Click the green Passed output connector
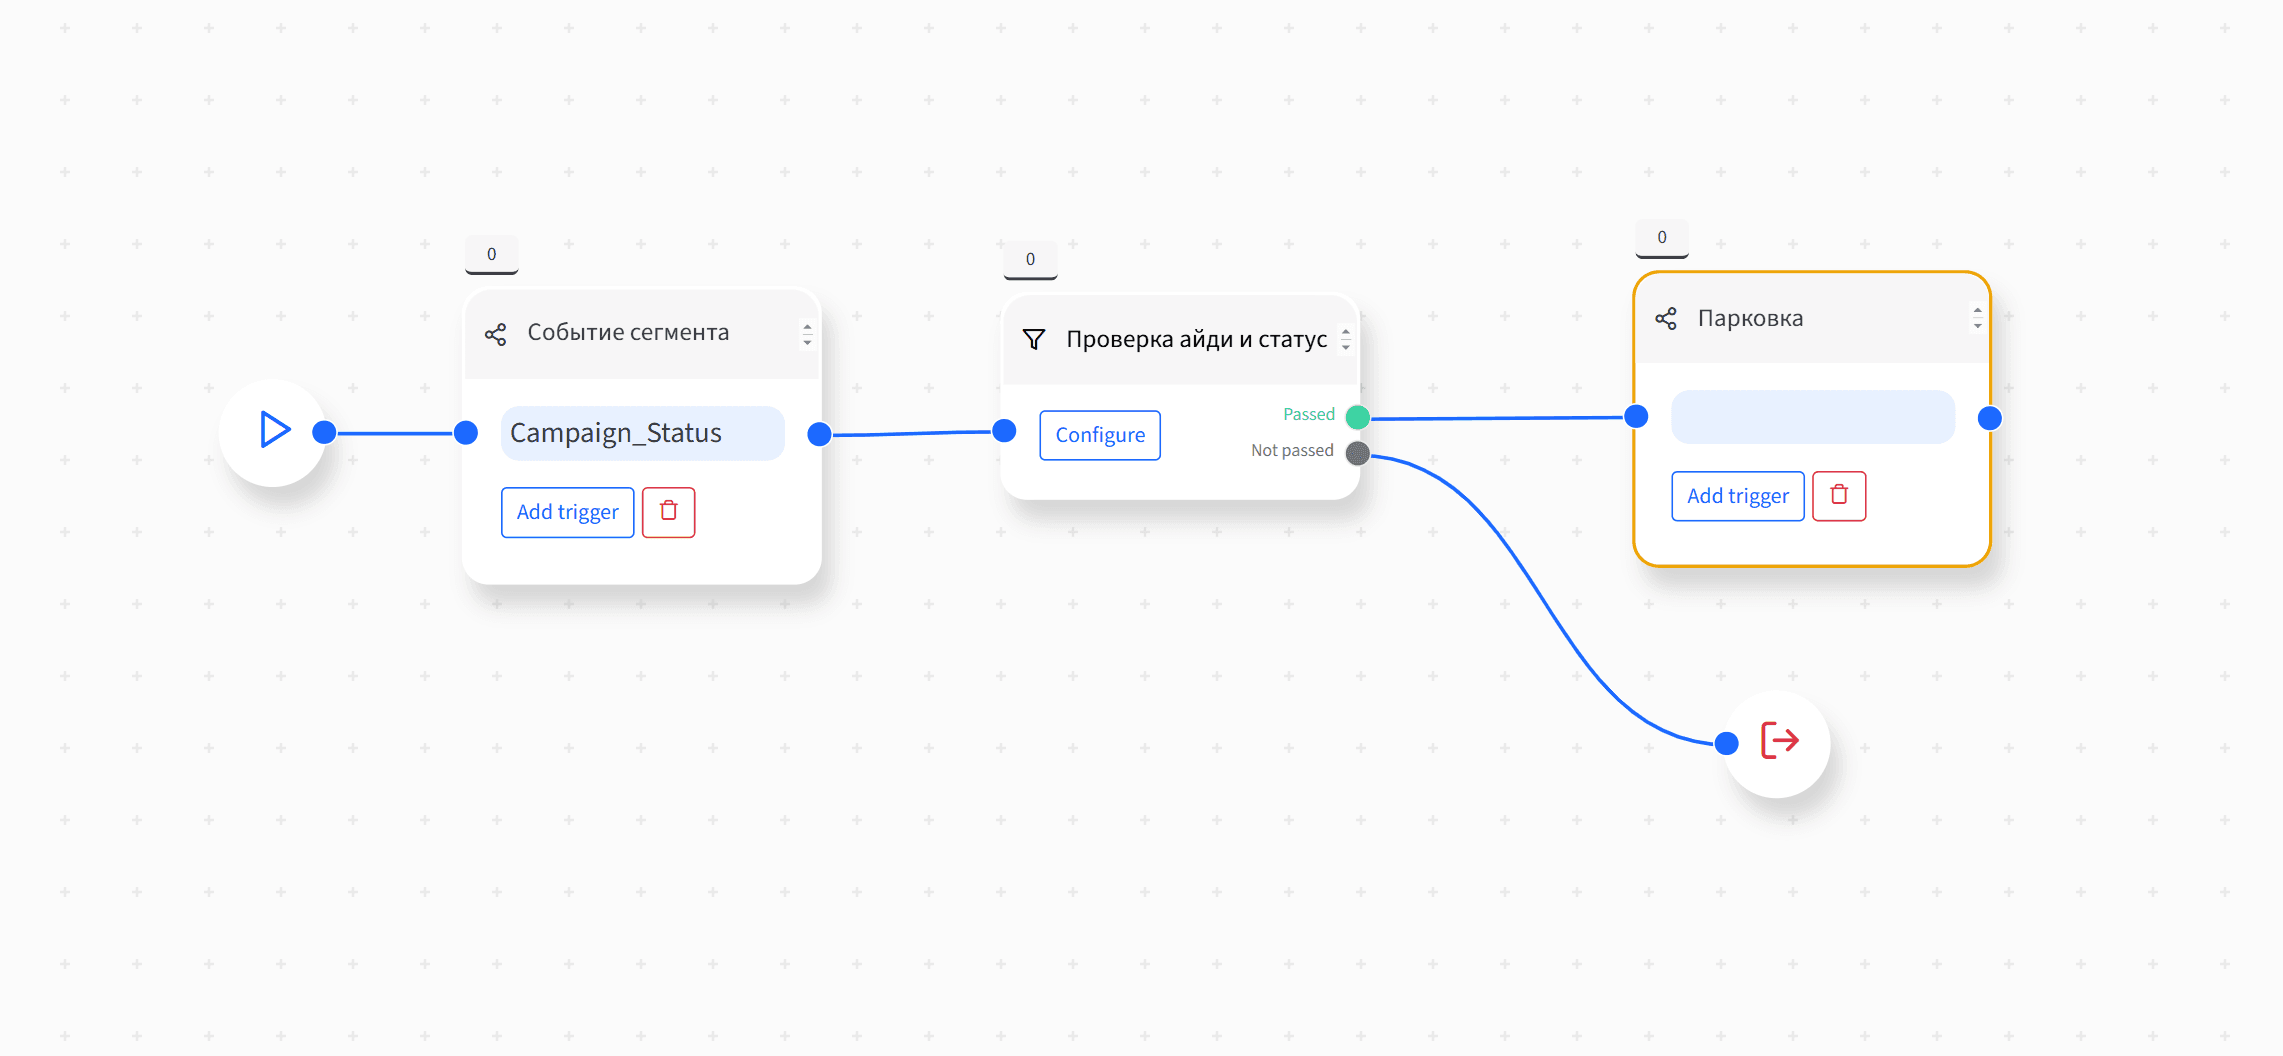This screenshot has height=1056, width=2283. [1358, 417]
